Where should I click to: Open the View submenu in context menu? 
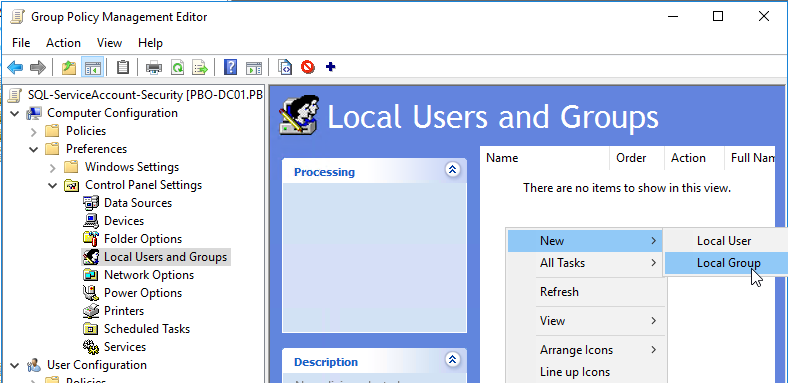point(585,321)
